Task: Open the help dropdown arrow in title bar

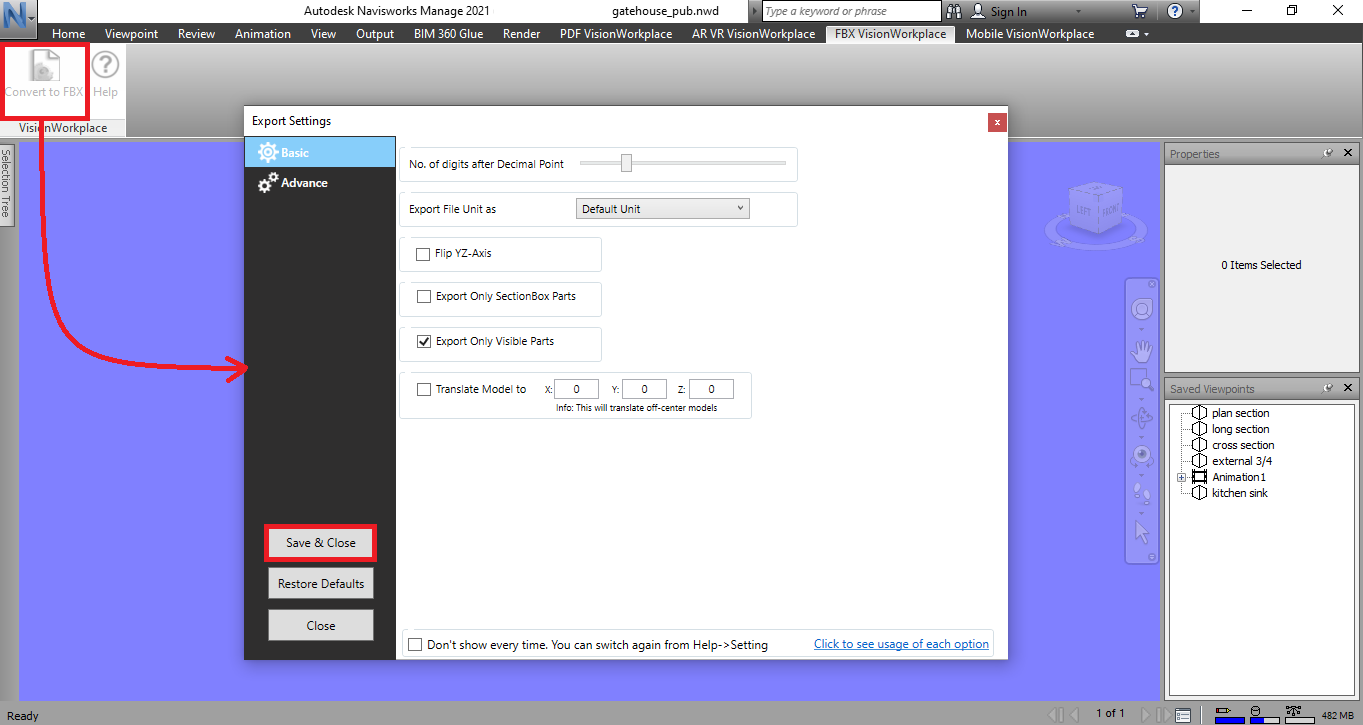Action: [1192, 12]
